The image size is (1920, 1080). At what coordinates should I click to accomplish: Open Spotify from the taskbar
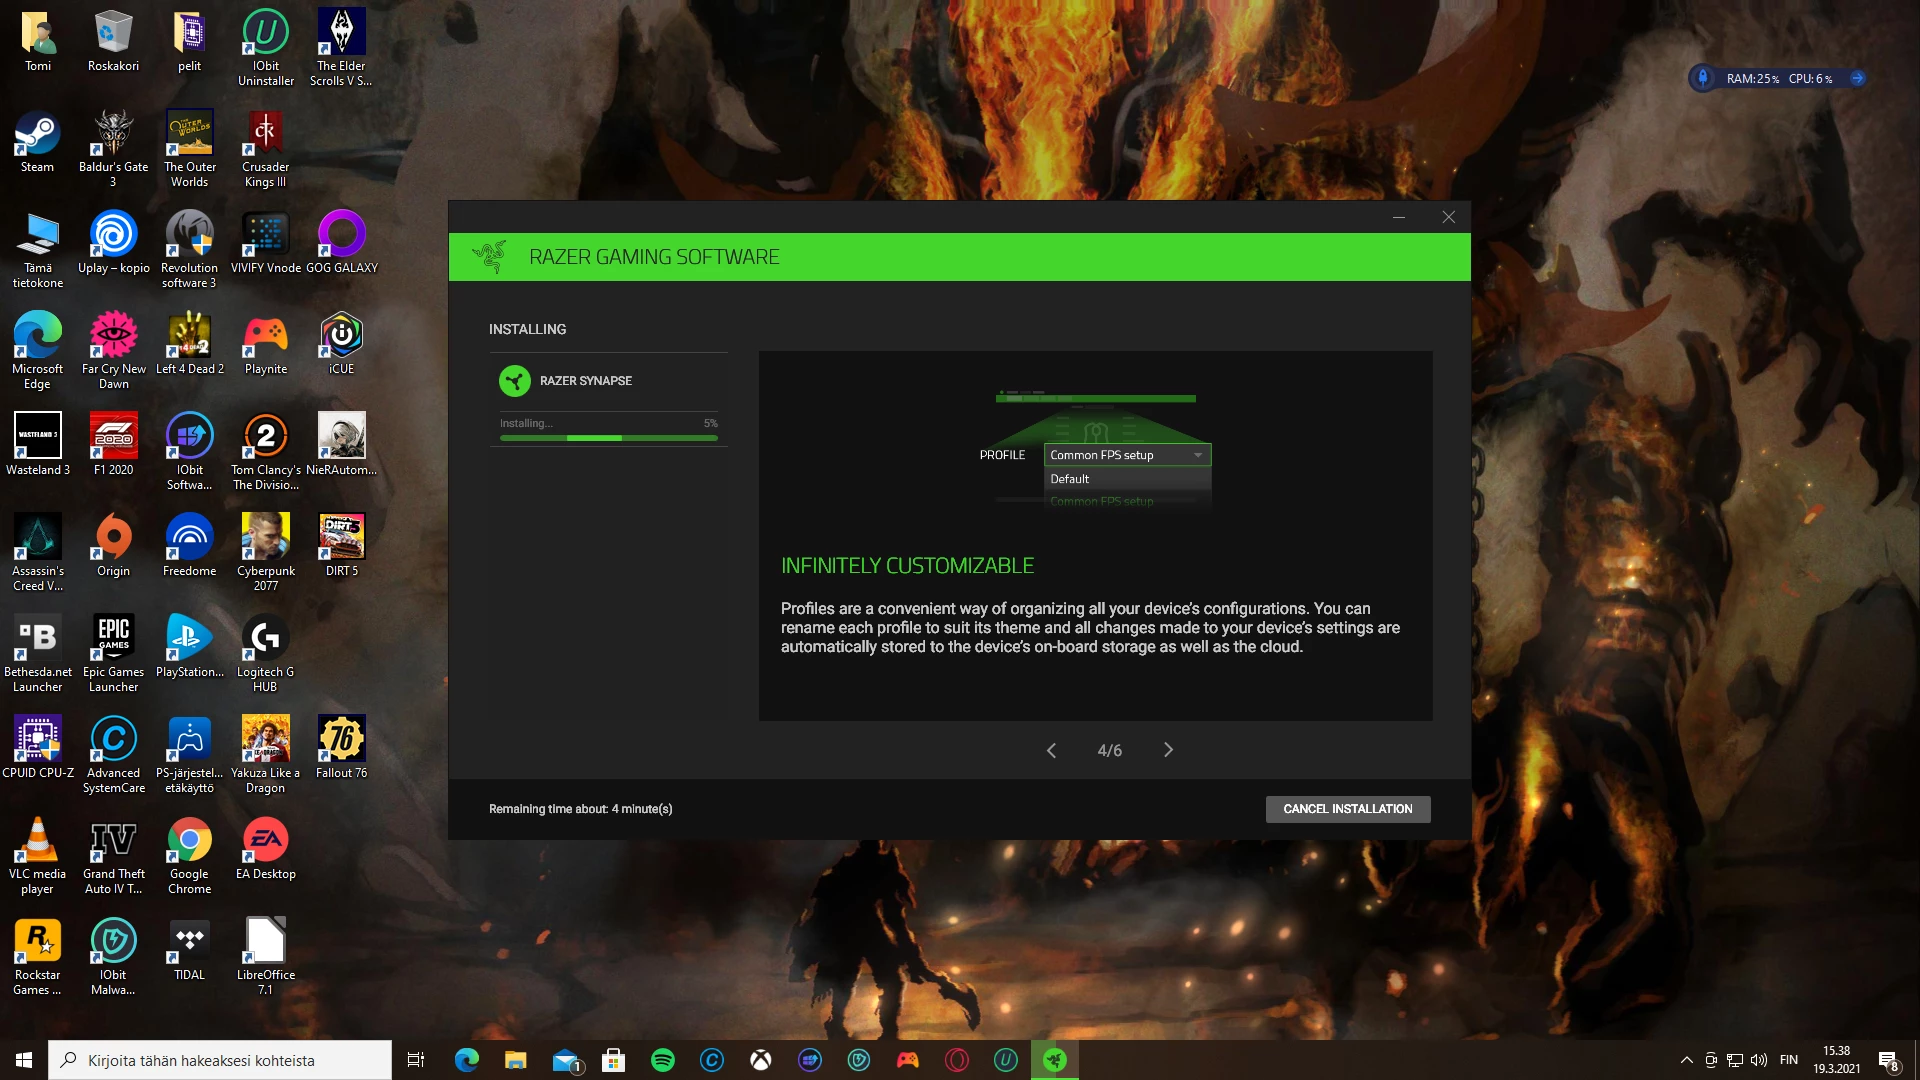(662, 1060)
